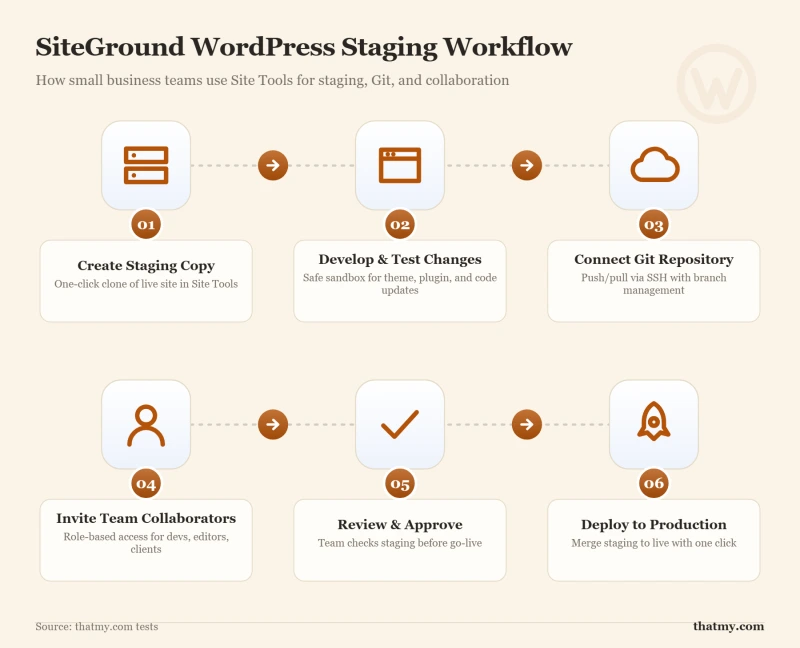Click the 05 step number badge
Image resolution: width=800 pixels, height=648 pixels.
pos(400,483)
